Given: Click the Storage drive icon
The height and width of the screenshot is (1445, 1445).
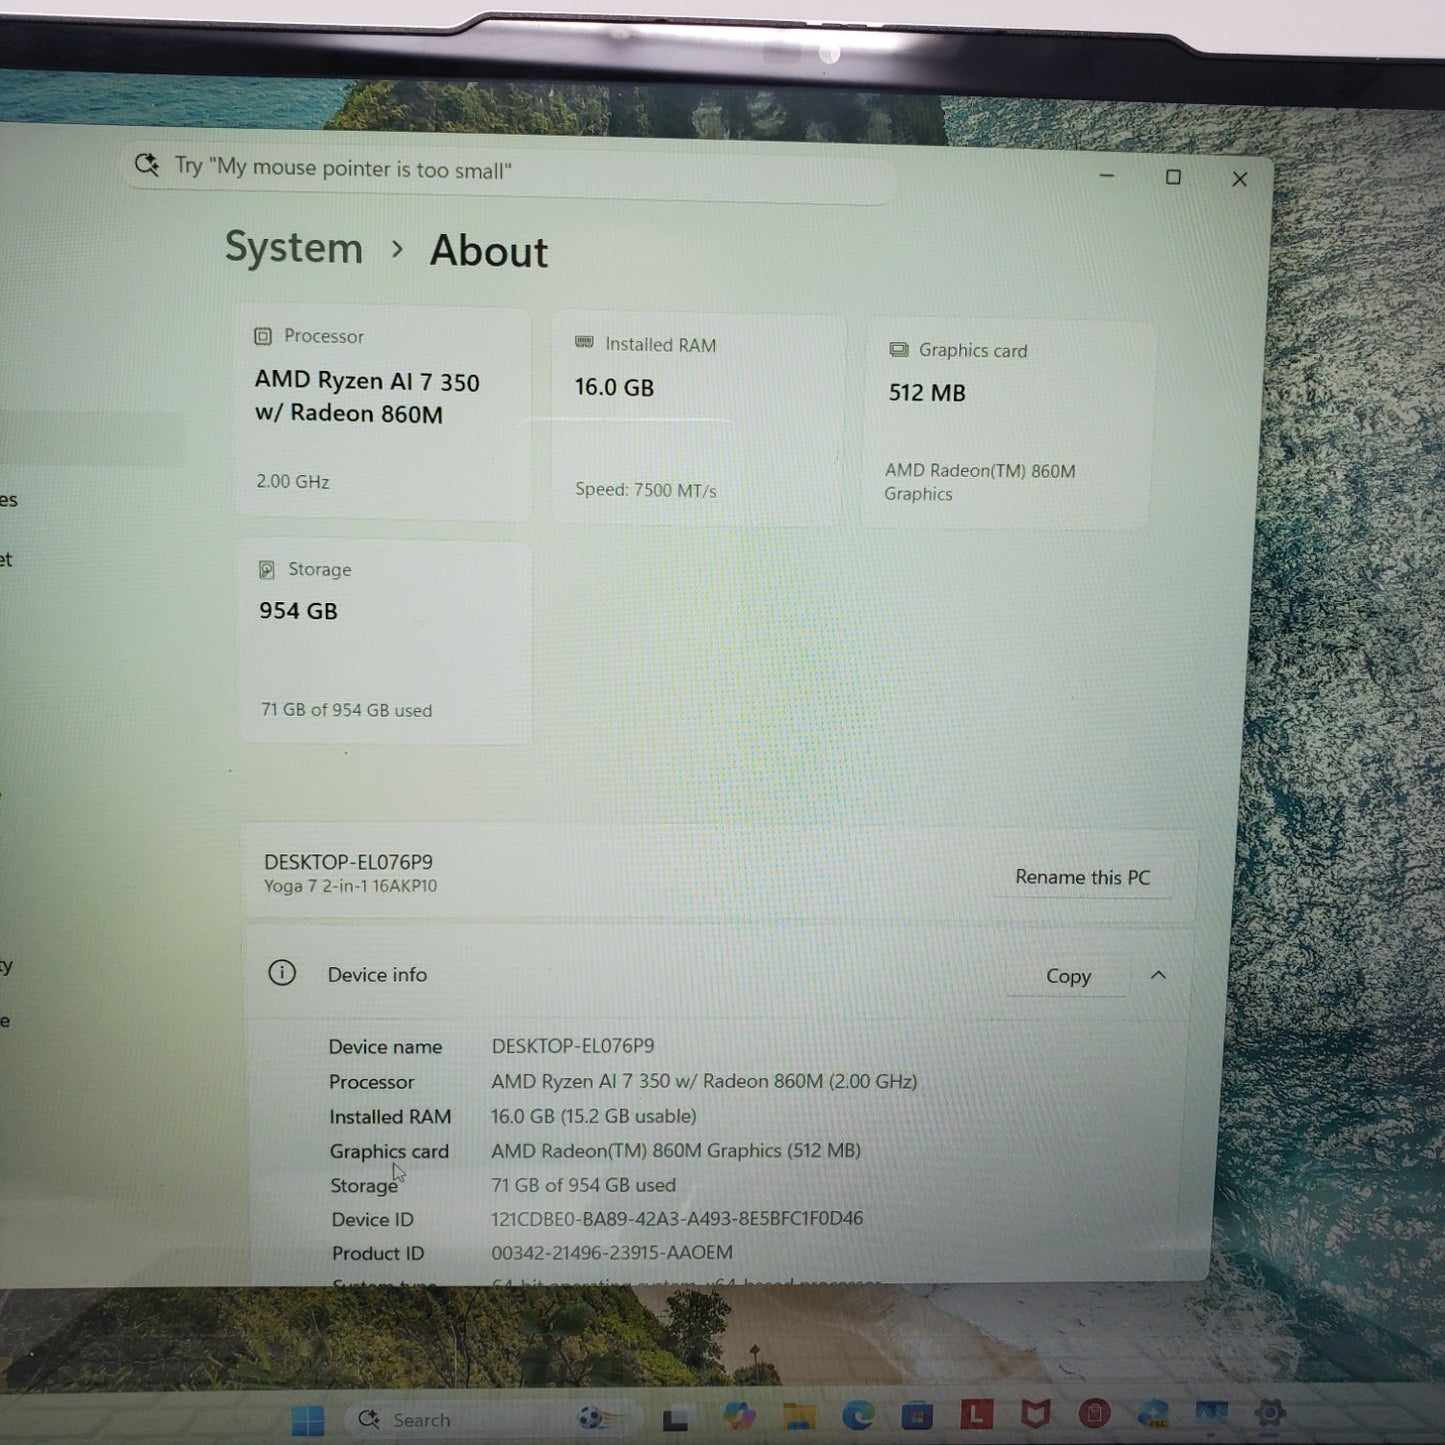Looking at the screenshot, I should pyautogui.click(x=267, y=569).
